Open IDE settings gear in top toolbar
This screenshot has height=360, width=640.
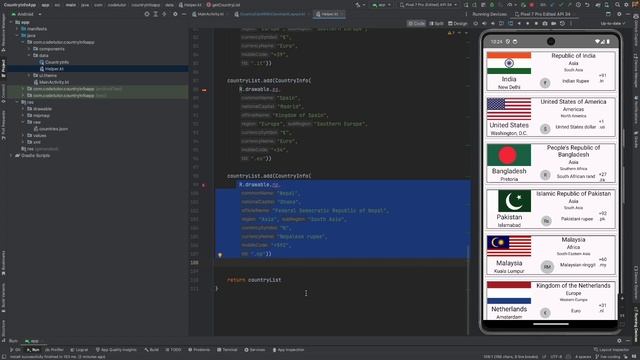626,5
